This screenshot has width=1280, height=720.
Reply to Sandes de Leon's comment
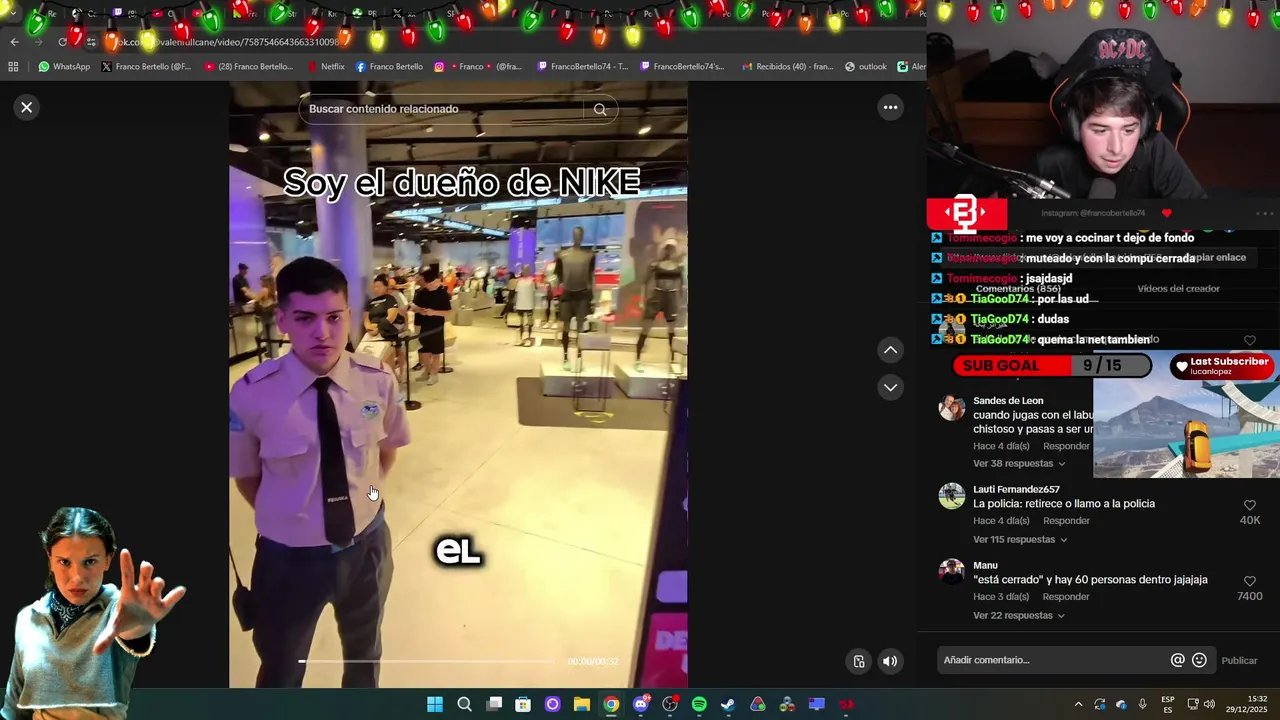[x=1066, y=446]
